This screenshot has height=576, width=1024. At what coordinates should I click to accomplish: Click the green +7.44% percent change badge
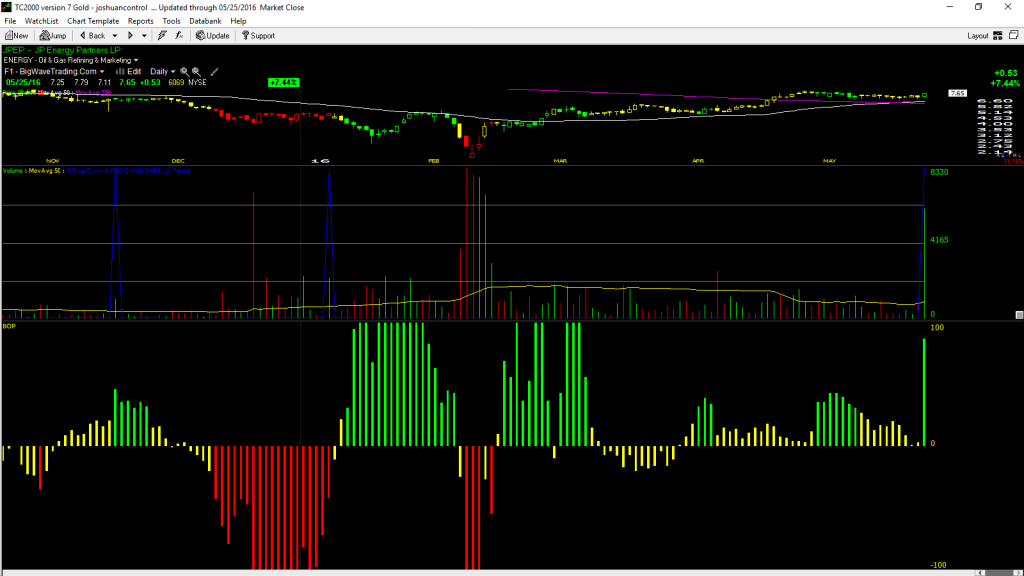[283, 83]
